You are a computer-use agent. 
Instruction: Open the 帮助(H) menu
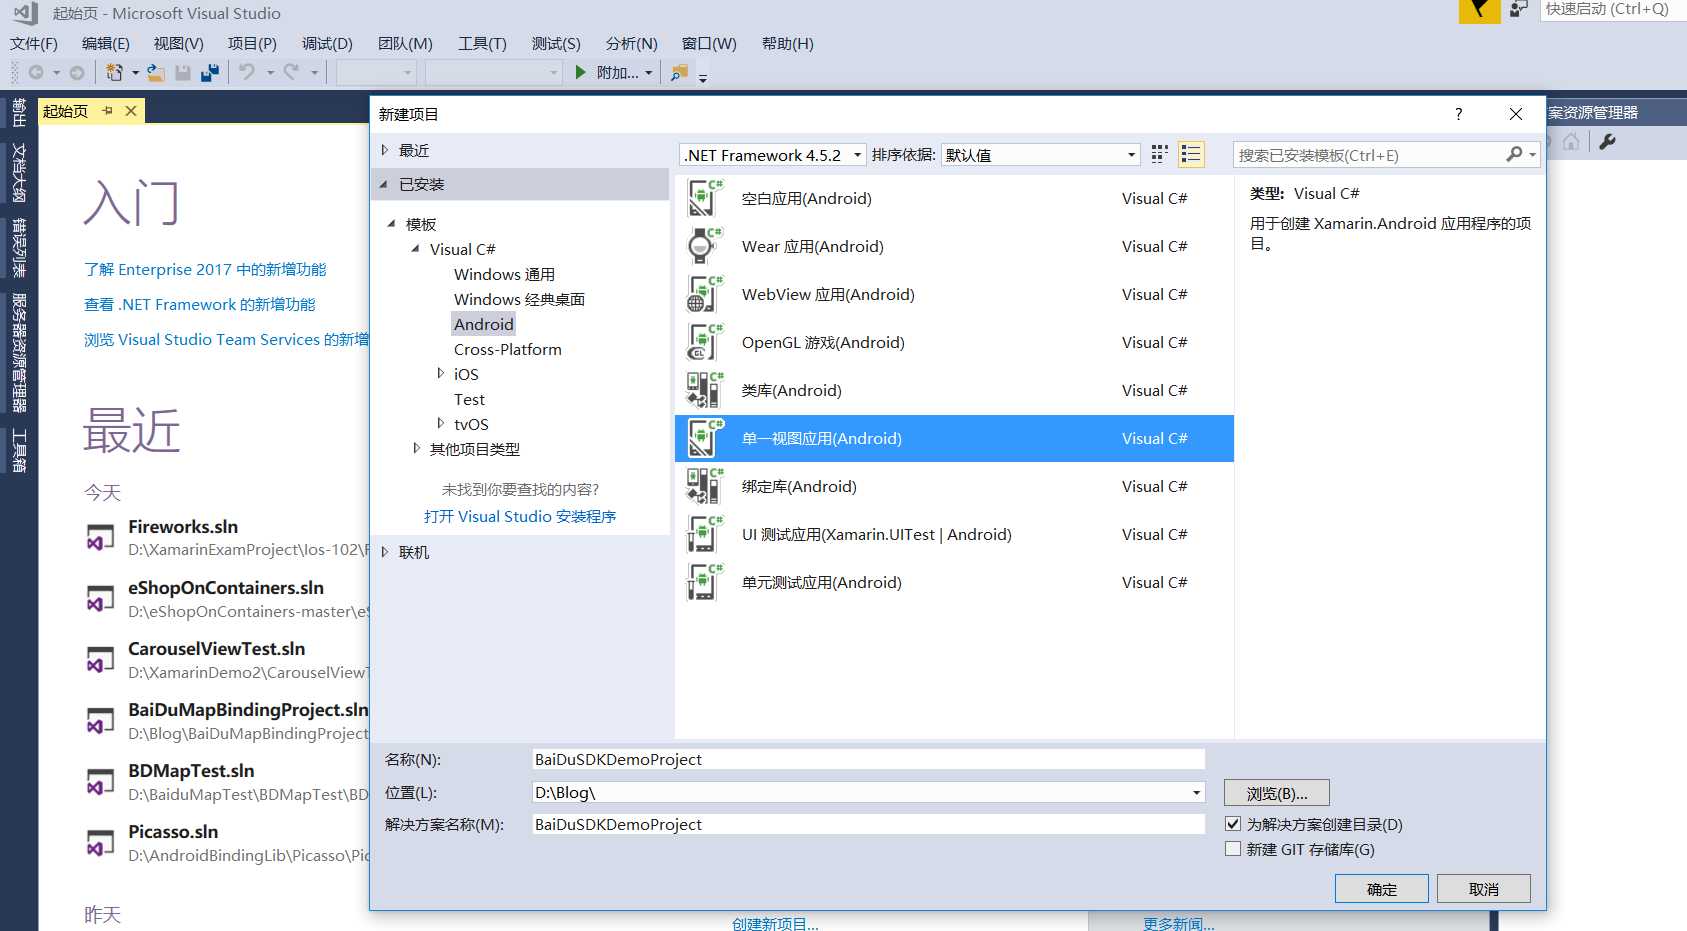[x=788, y=44]
